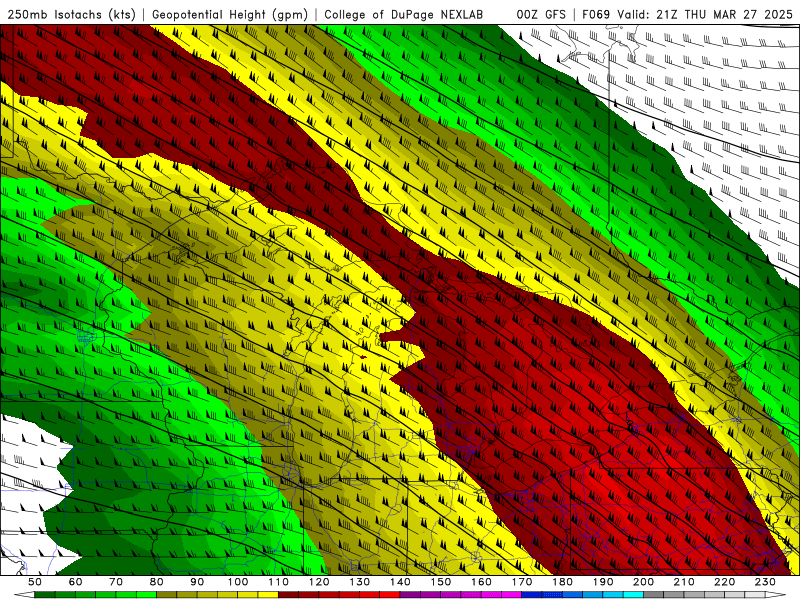Click the 170 value on the legend scale

(x=522, y=582)
